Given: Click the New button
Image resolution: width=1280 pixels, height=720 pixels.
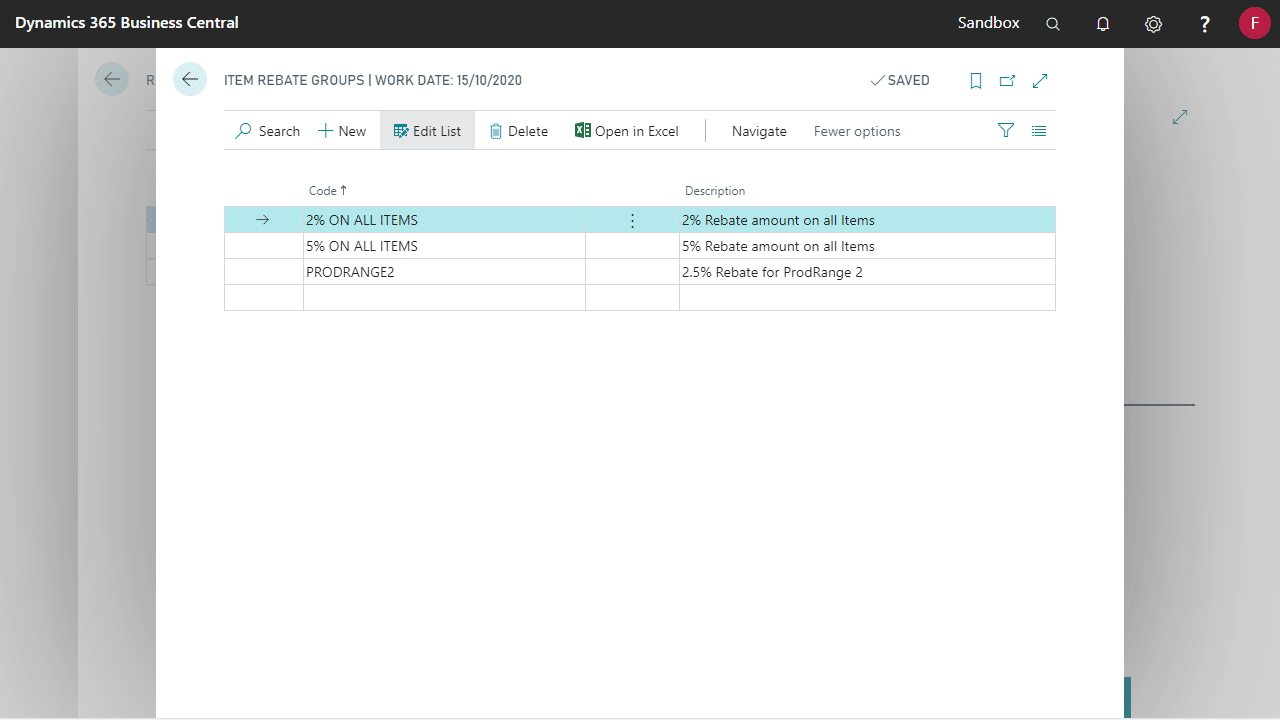Looking at the screenshot, I should point(342,131).
